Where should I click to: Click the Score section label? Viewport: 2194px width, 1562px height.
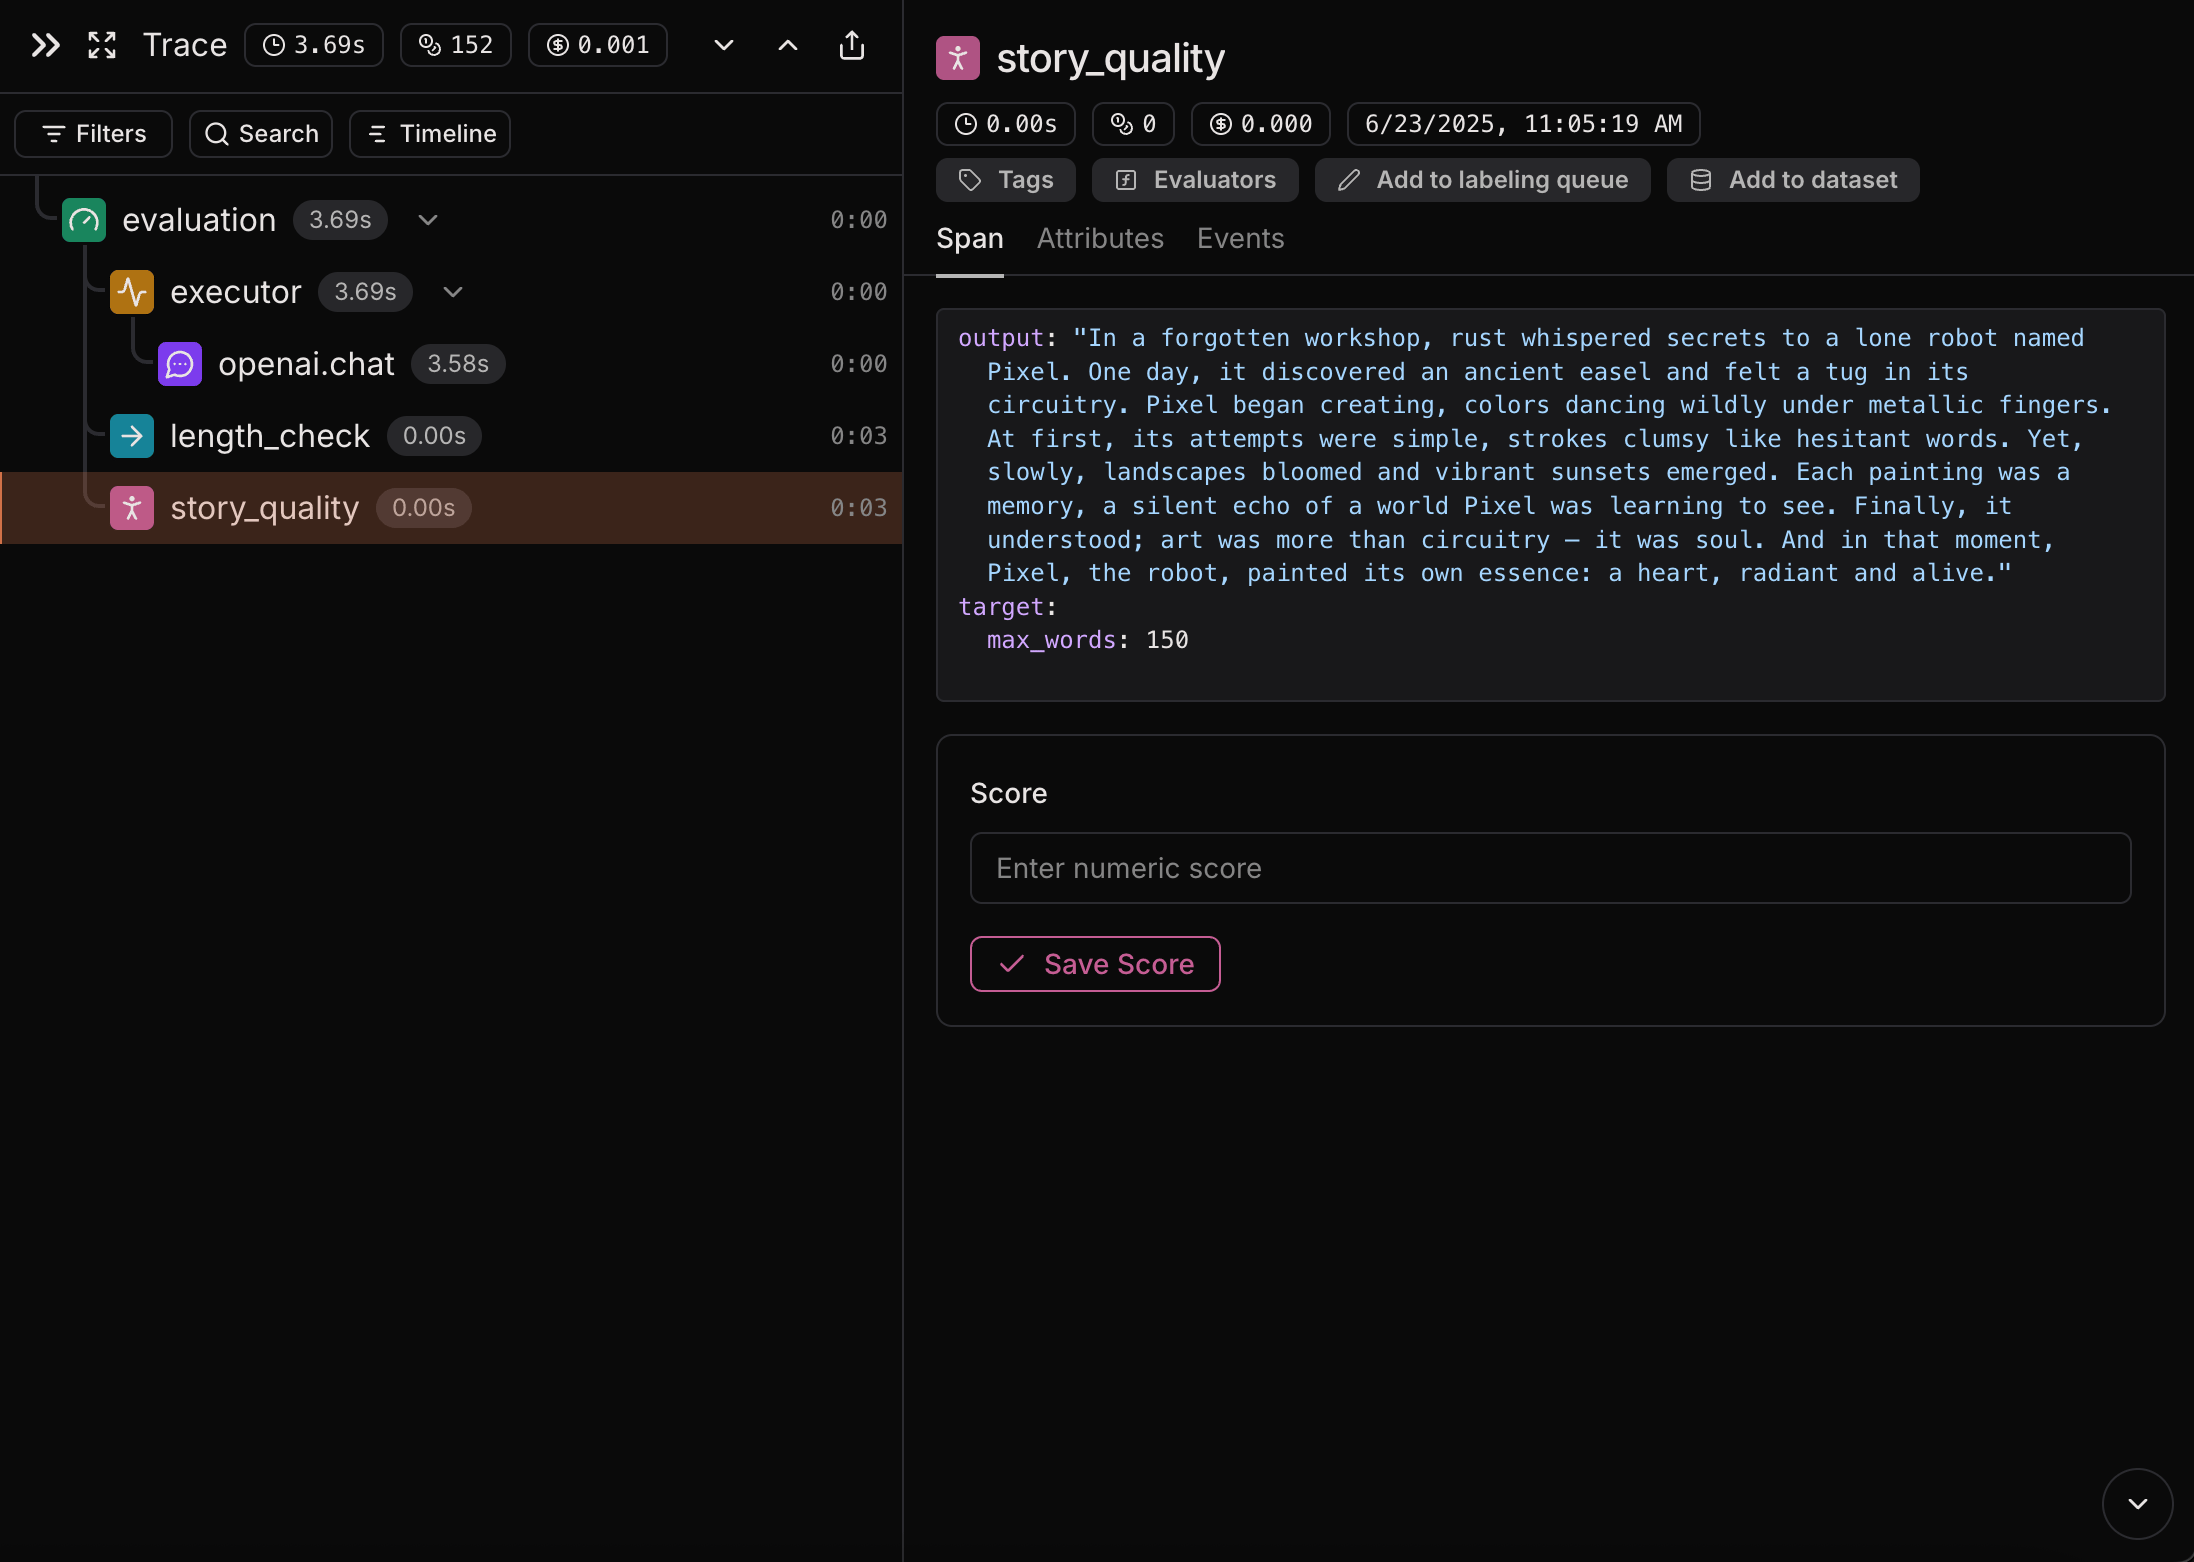tap(1009, 793)
